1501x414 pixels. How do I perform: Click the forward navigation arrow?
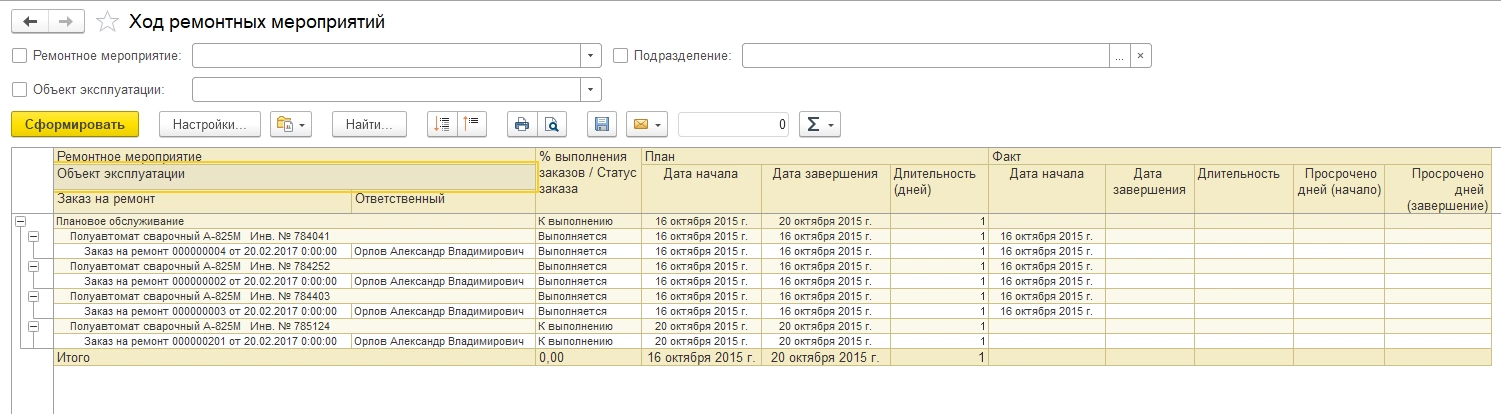66,21
